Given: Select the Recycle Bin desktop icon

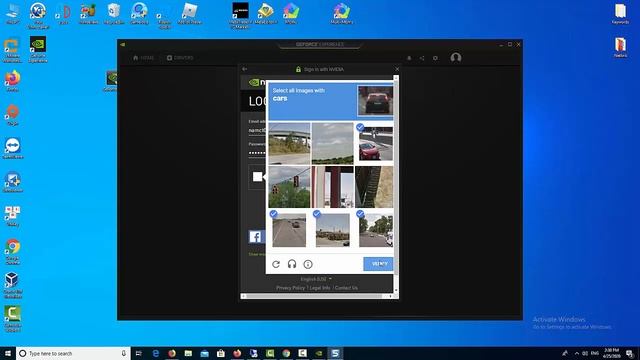Looking at the screenshot, I should tap(114, 13).
